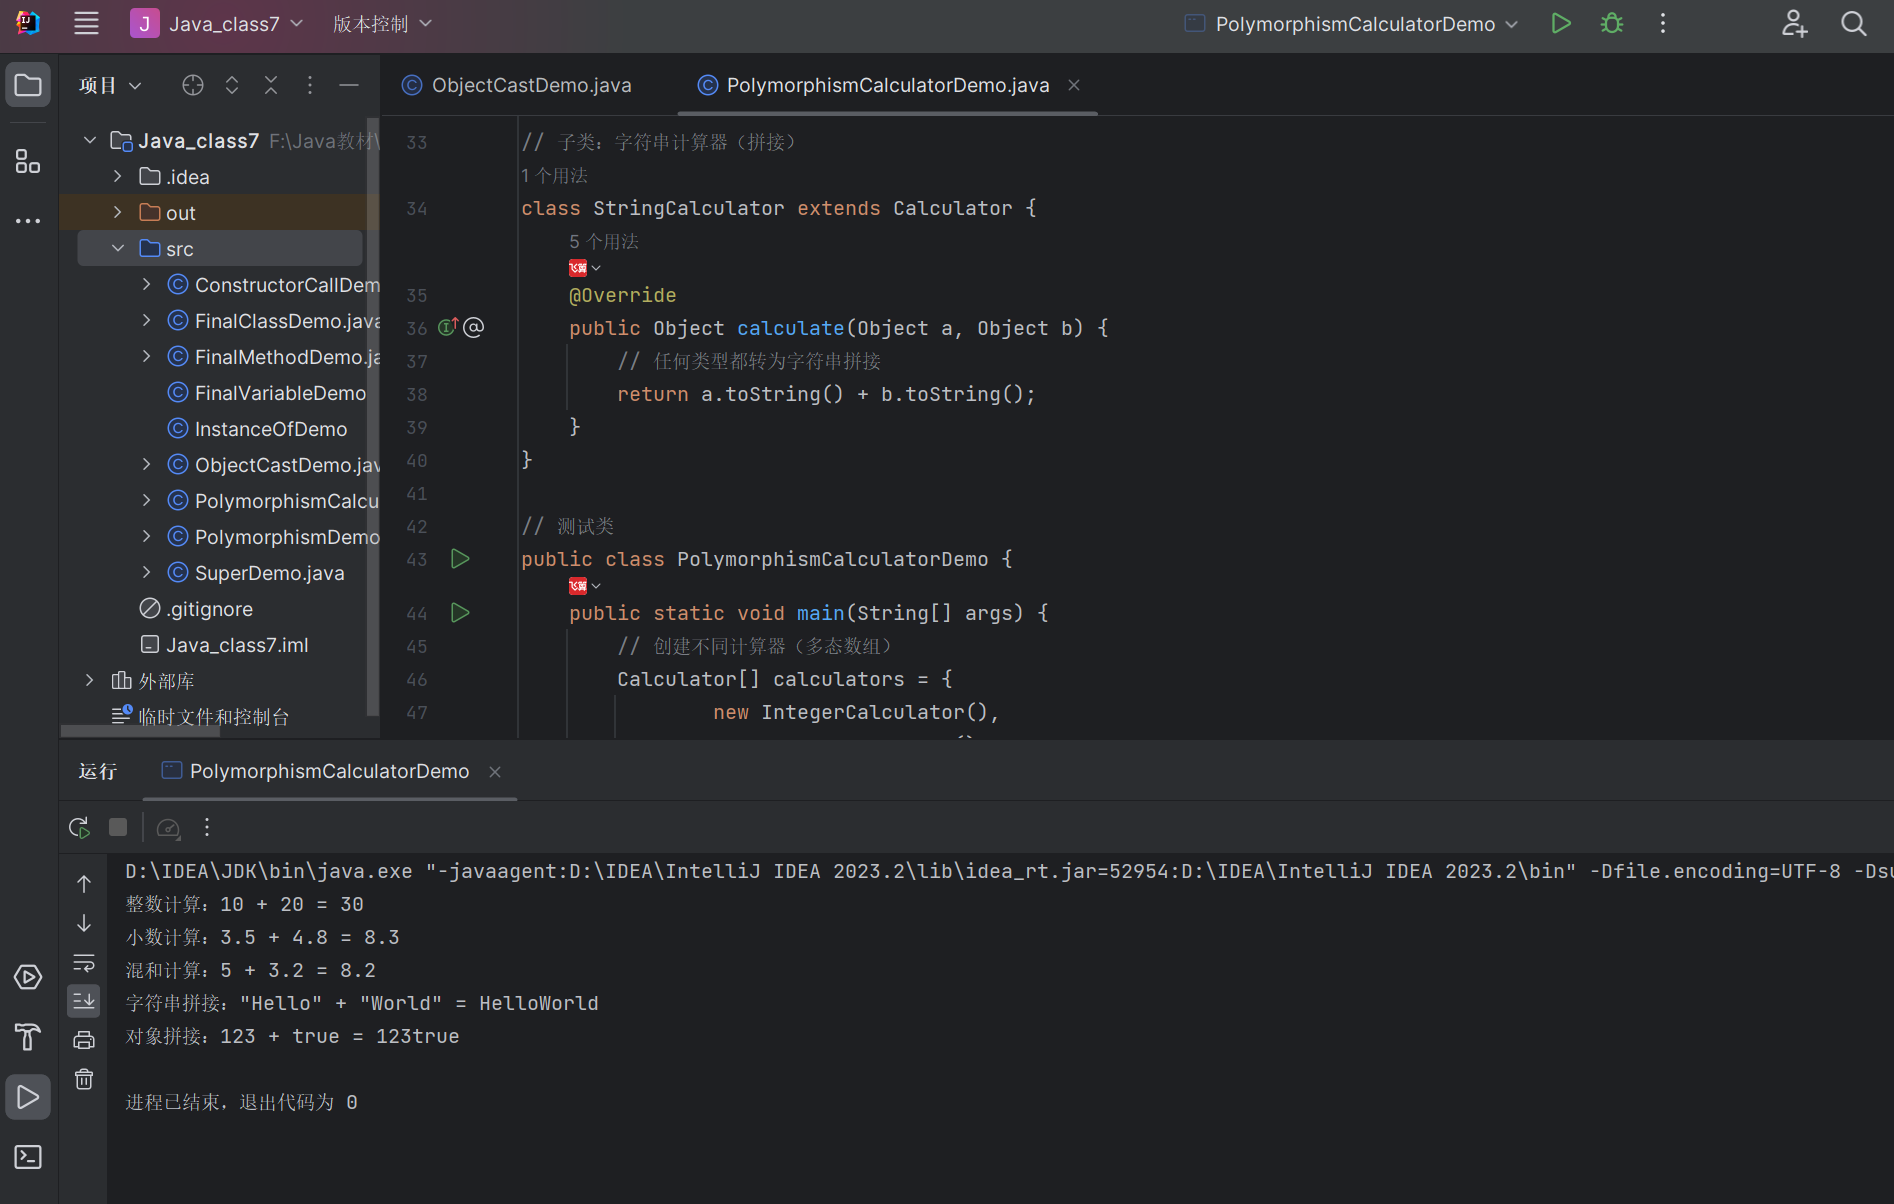Open the Java_class7 project dropdown
Viewport: 1894px width, 1204px height.
coord(217,24)
